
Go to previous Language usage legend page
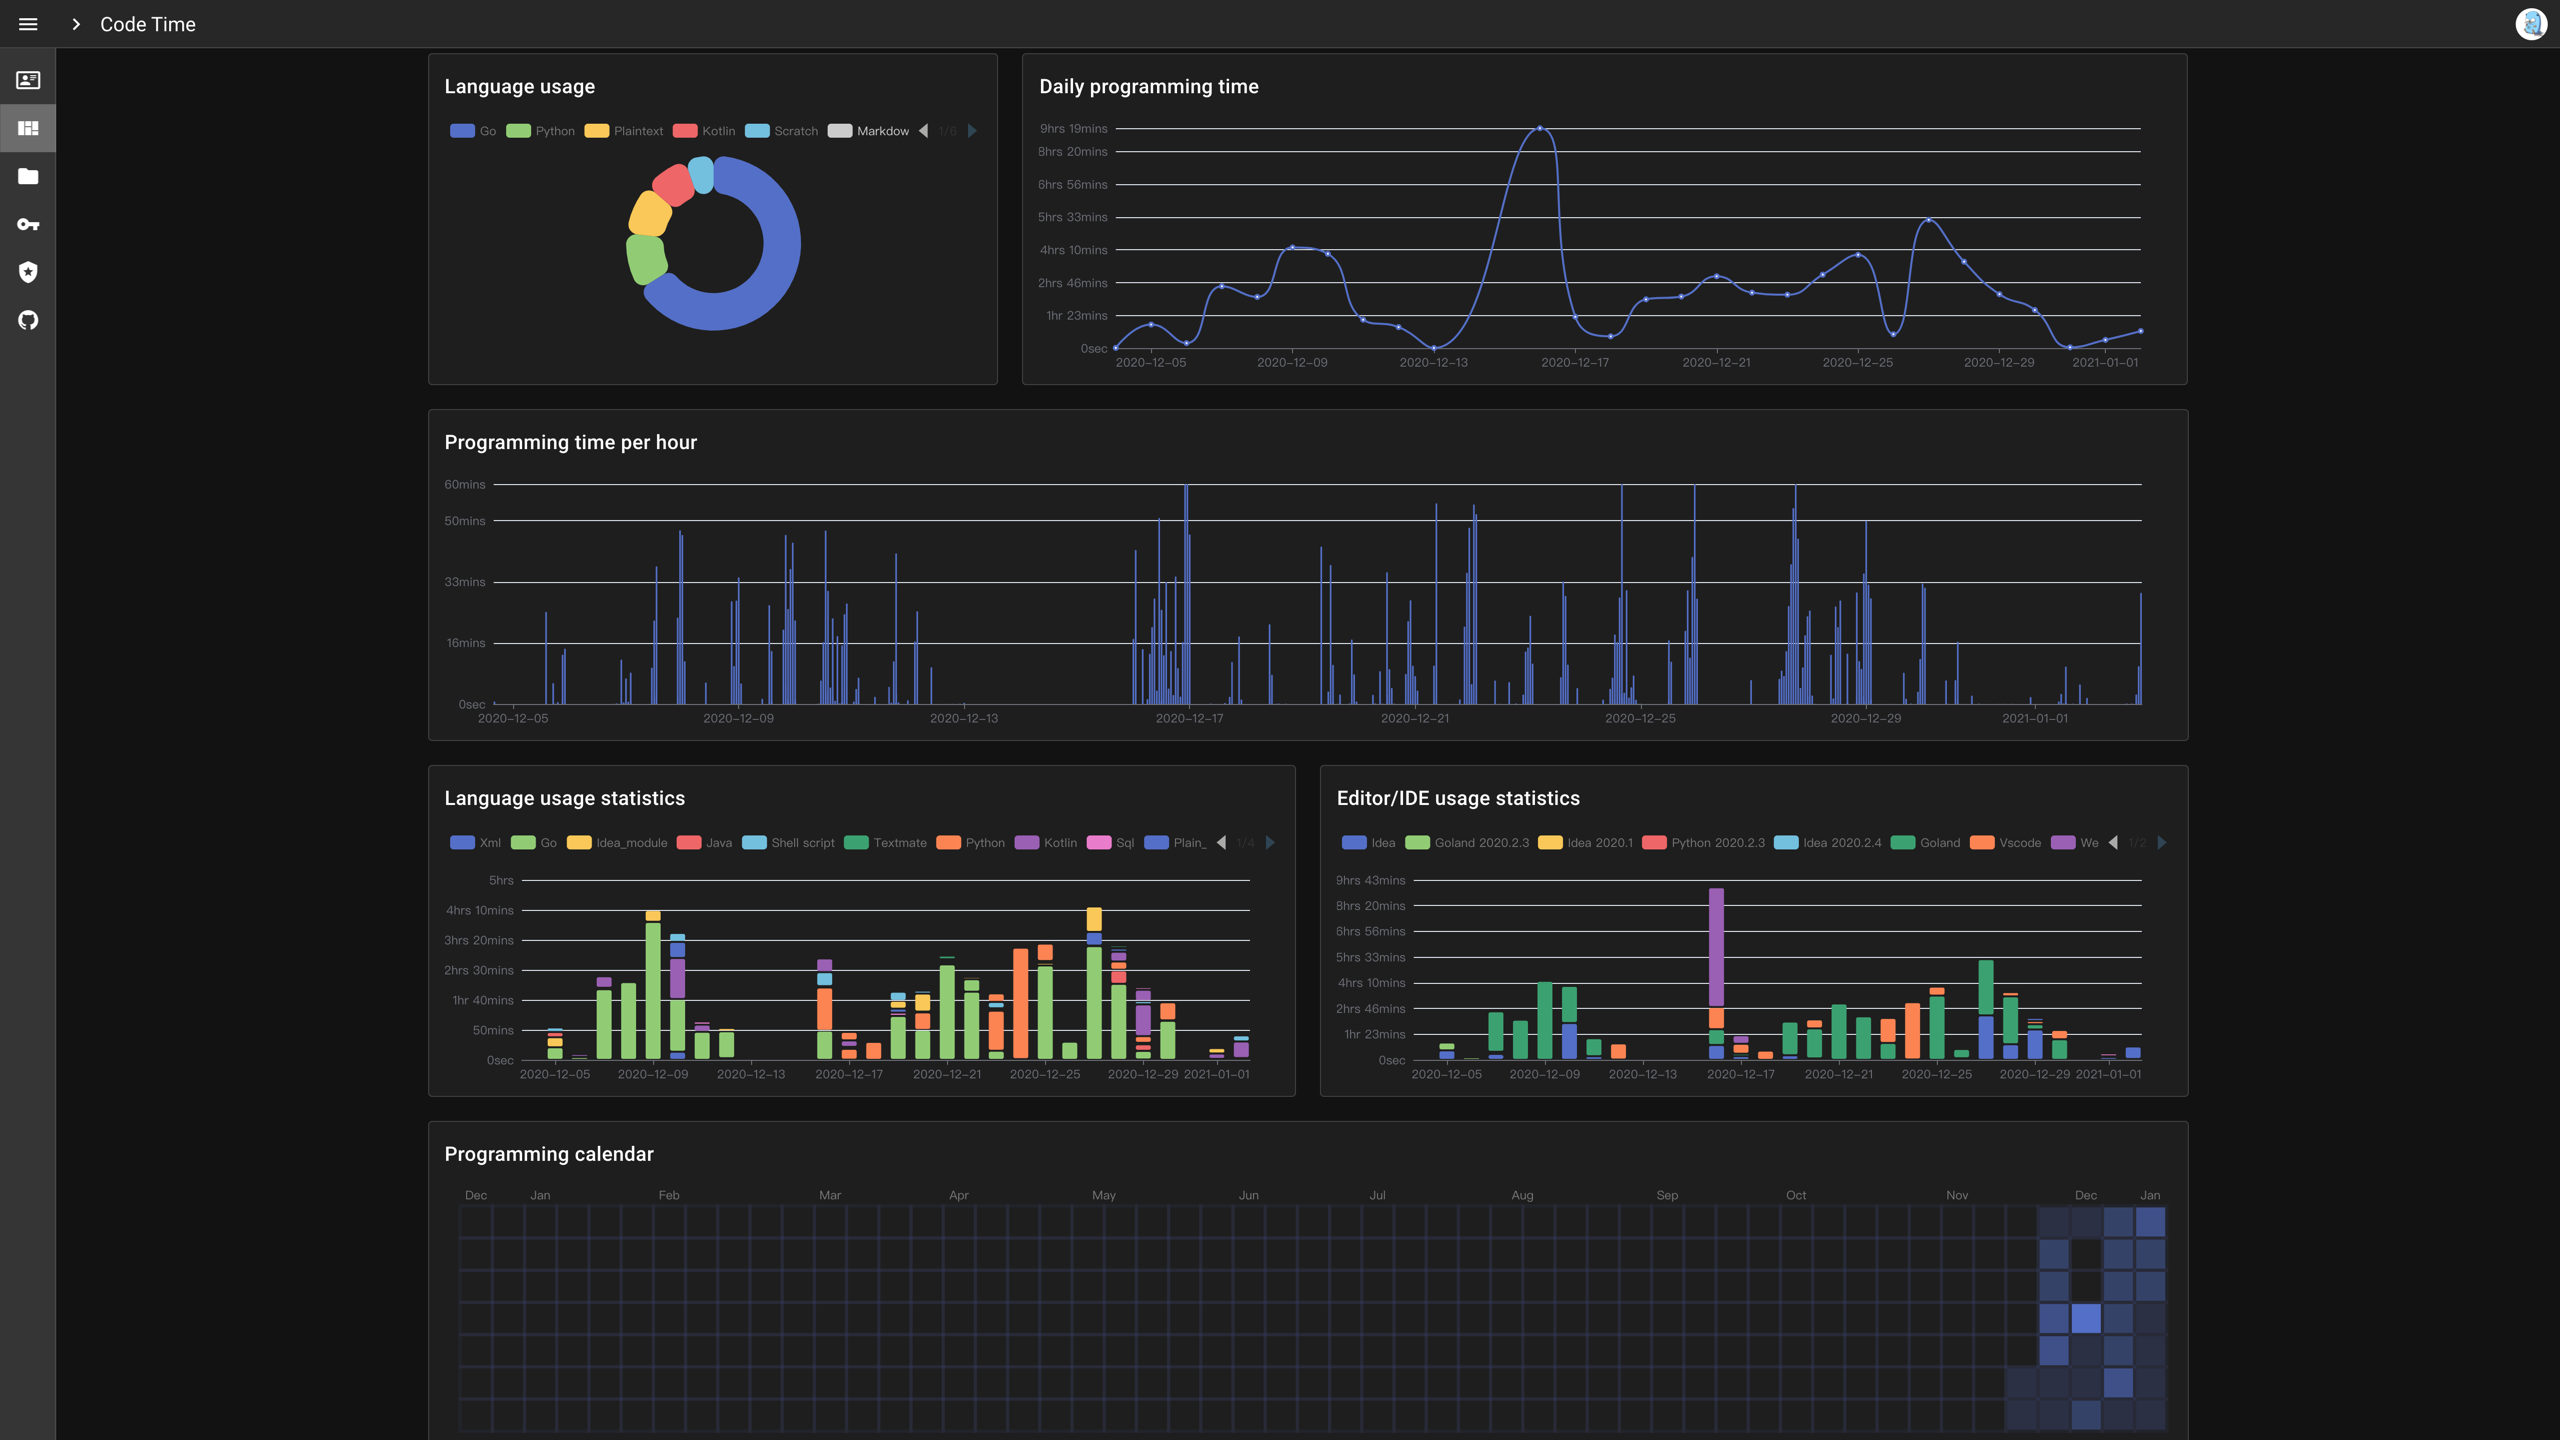(923, 131)
